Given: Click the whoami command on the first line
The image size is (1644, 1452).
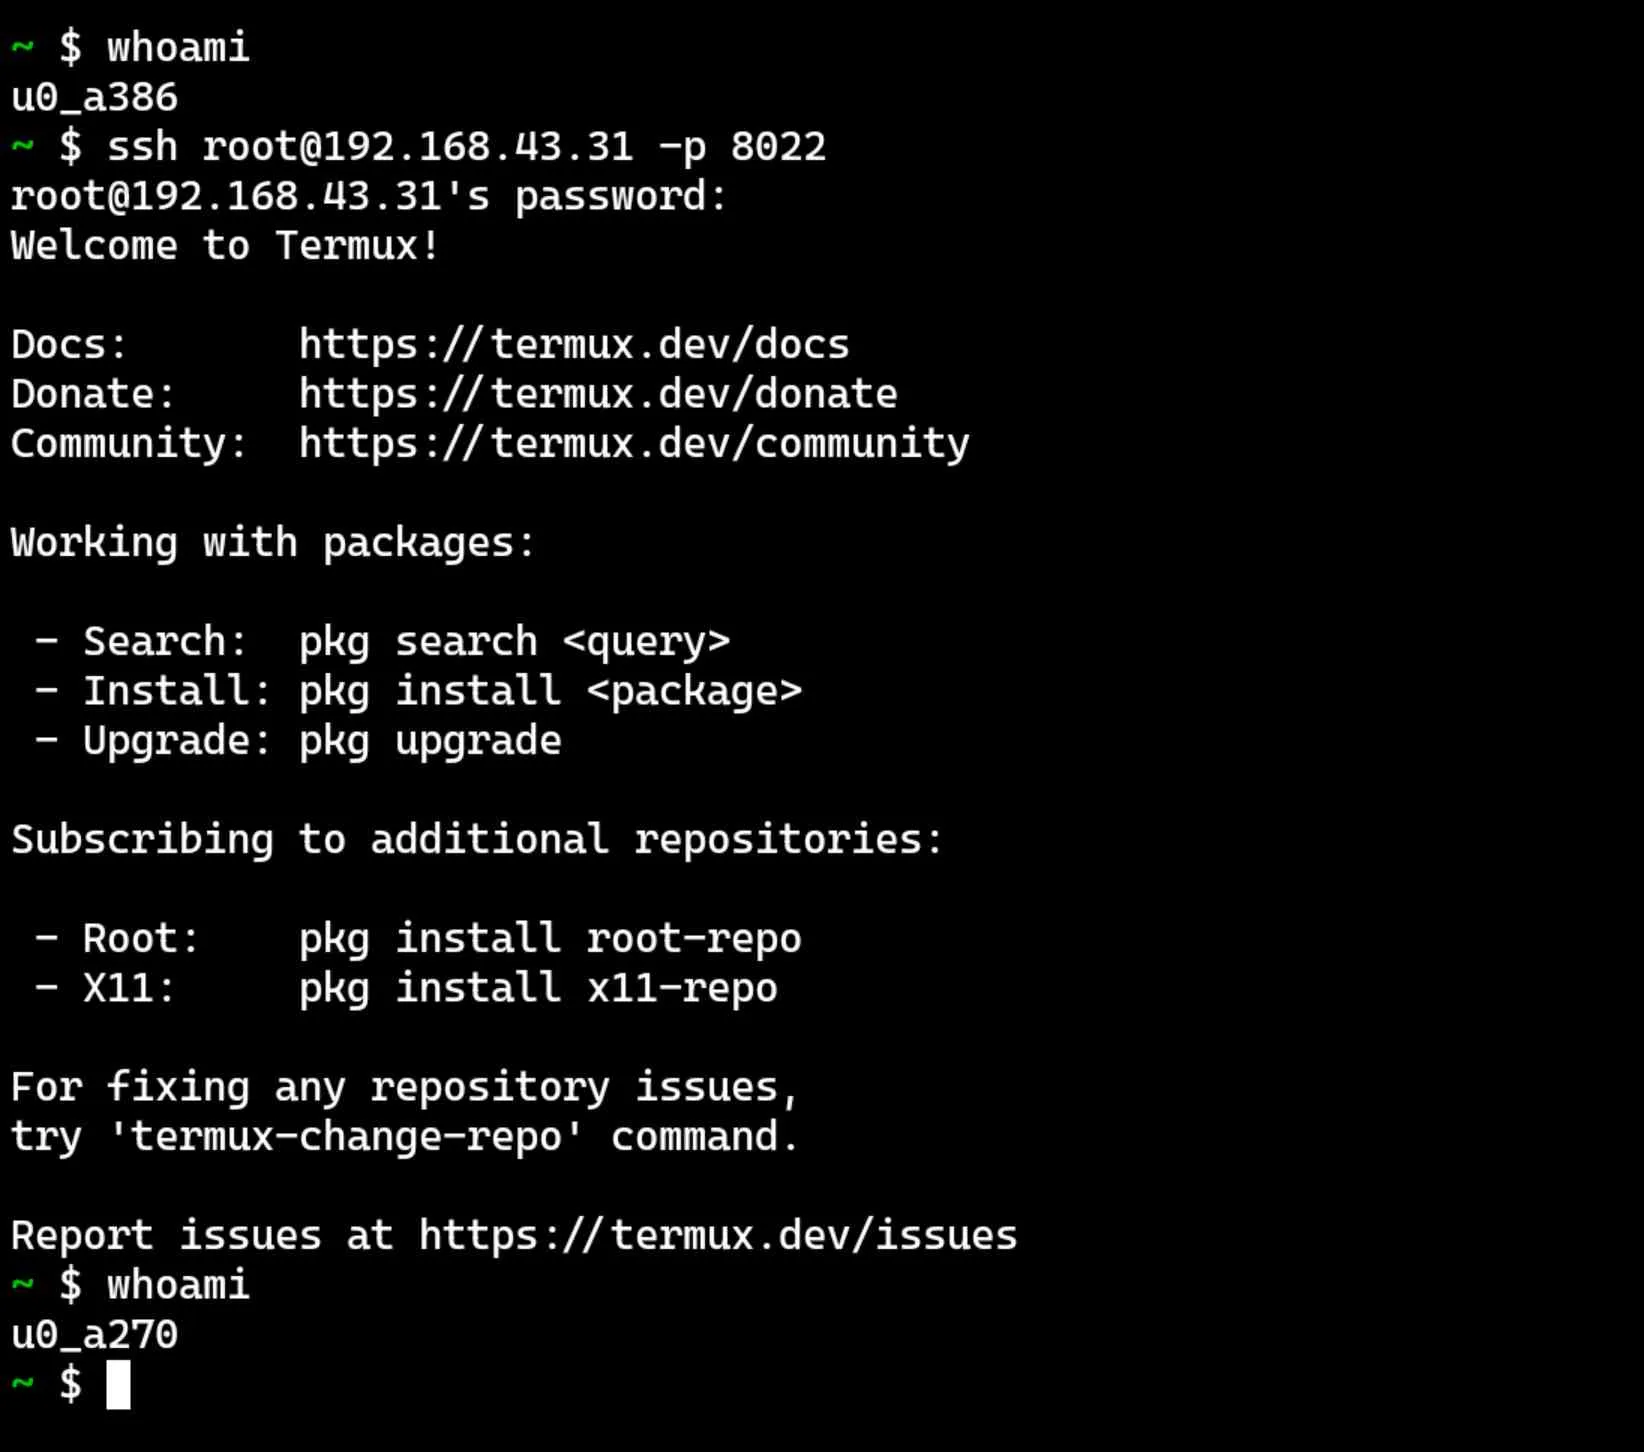Looking at the screenshot, I should (178, 48).
